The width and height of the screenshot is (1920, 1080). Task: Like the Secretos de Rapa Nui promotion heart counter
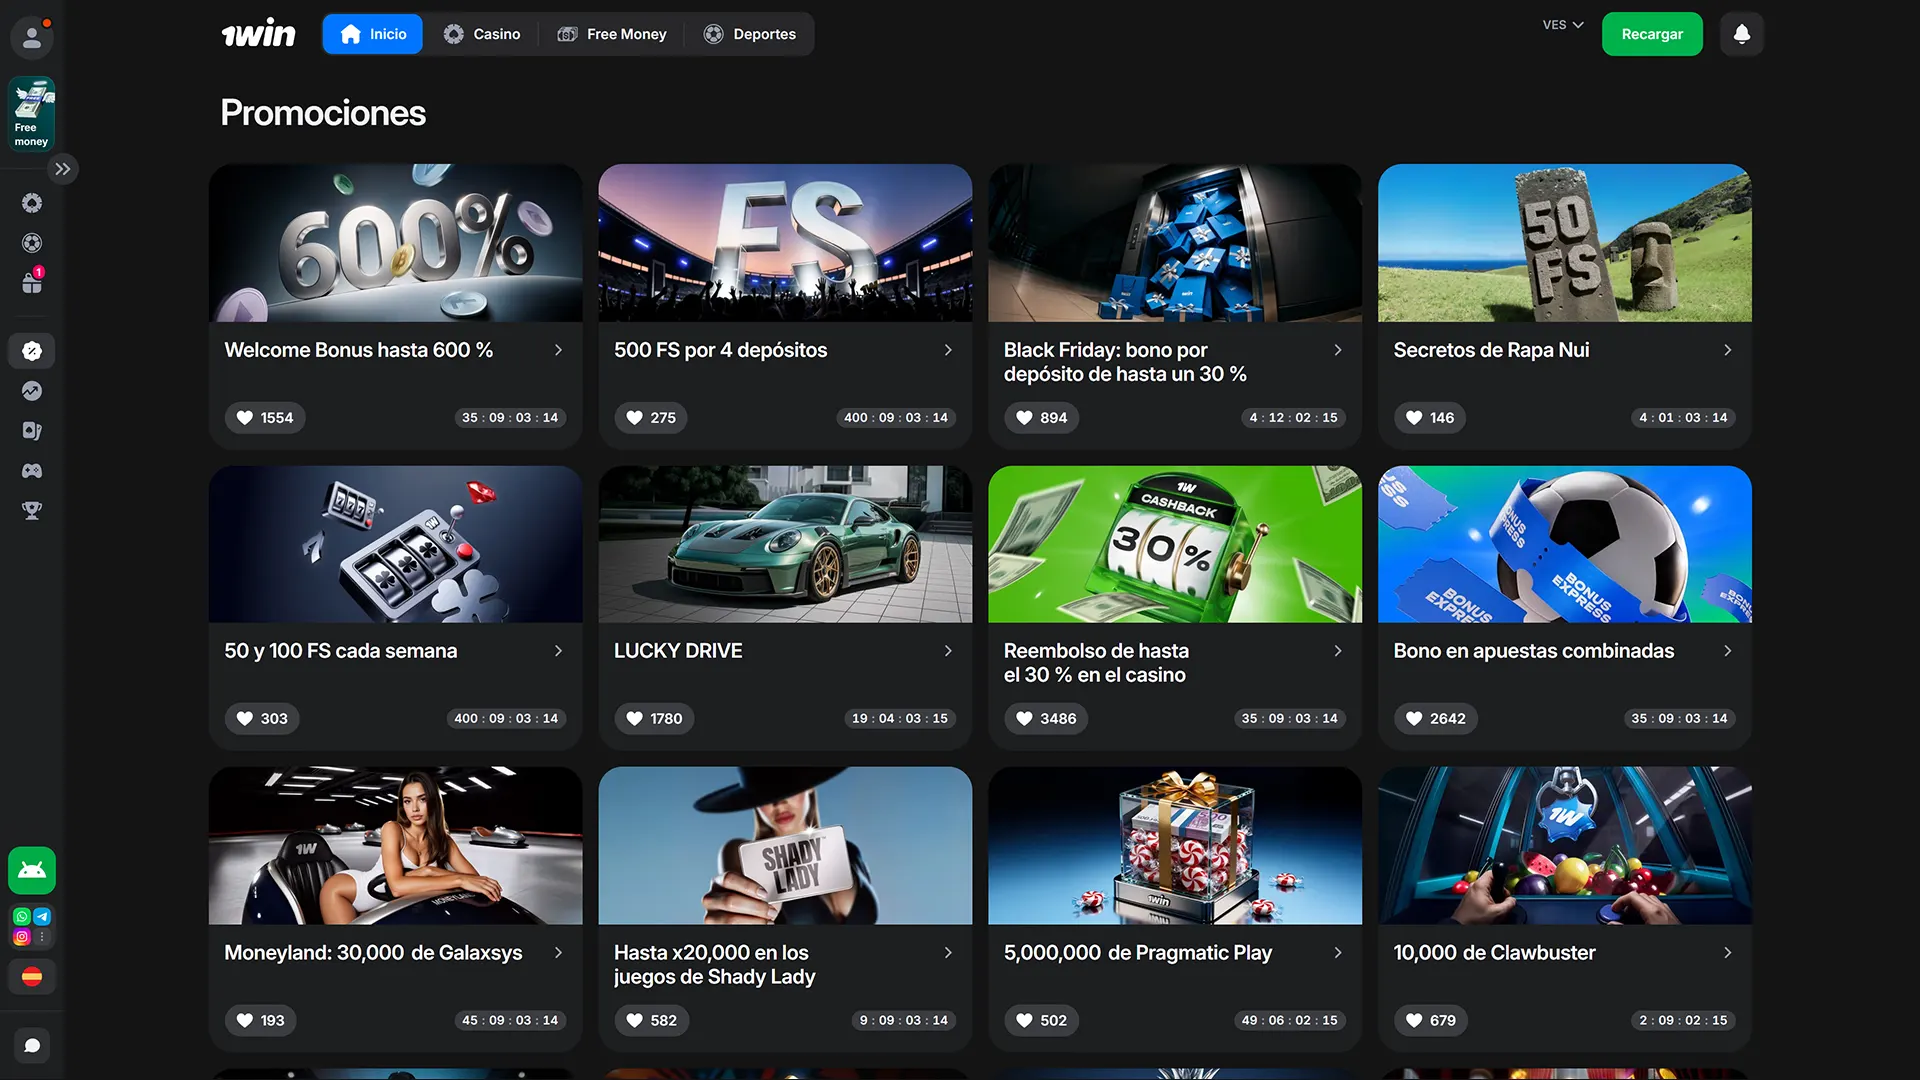point(1429,418)
